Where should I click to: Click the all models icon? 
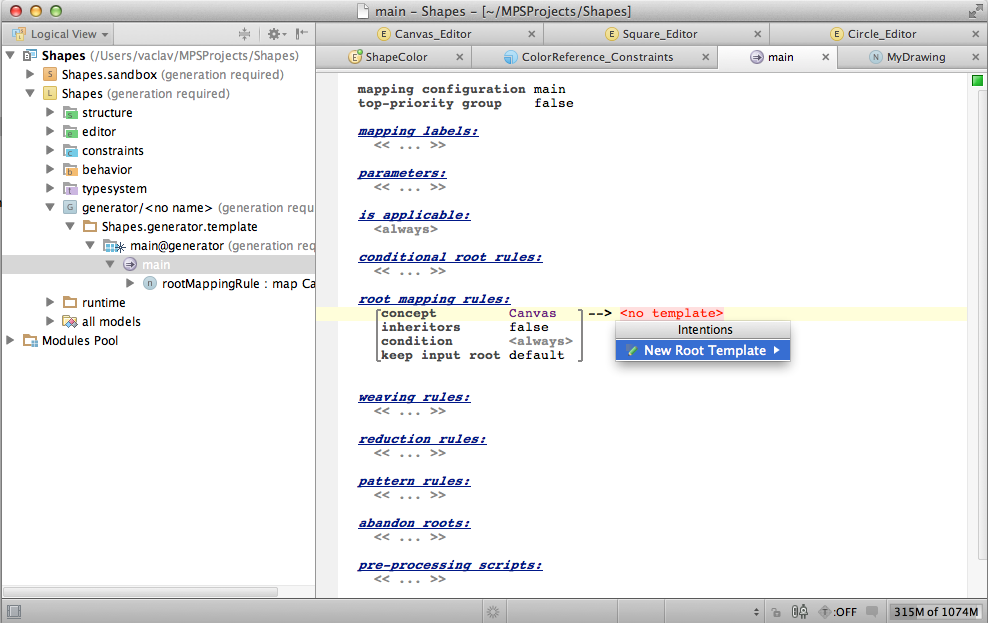(x=70, y=322)
